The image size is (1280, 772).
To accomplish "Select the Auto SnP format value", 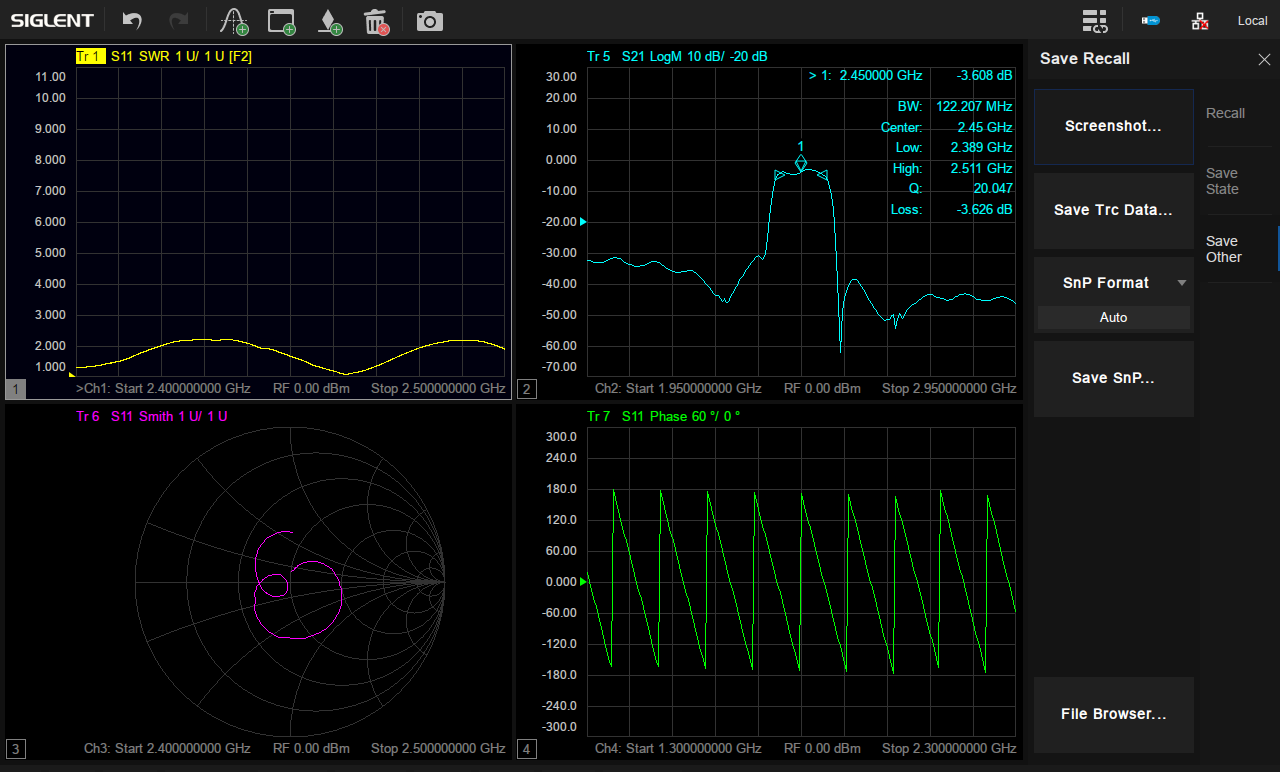I will click(x=1113, y=317).
